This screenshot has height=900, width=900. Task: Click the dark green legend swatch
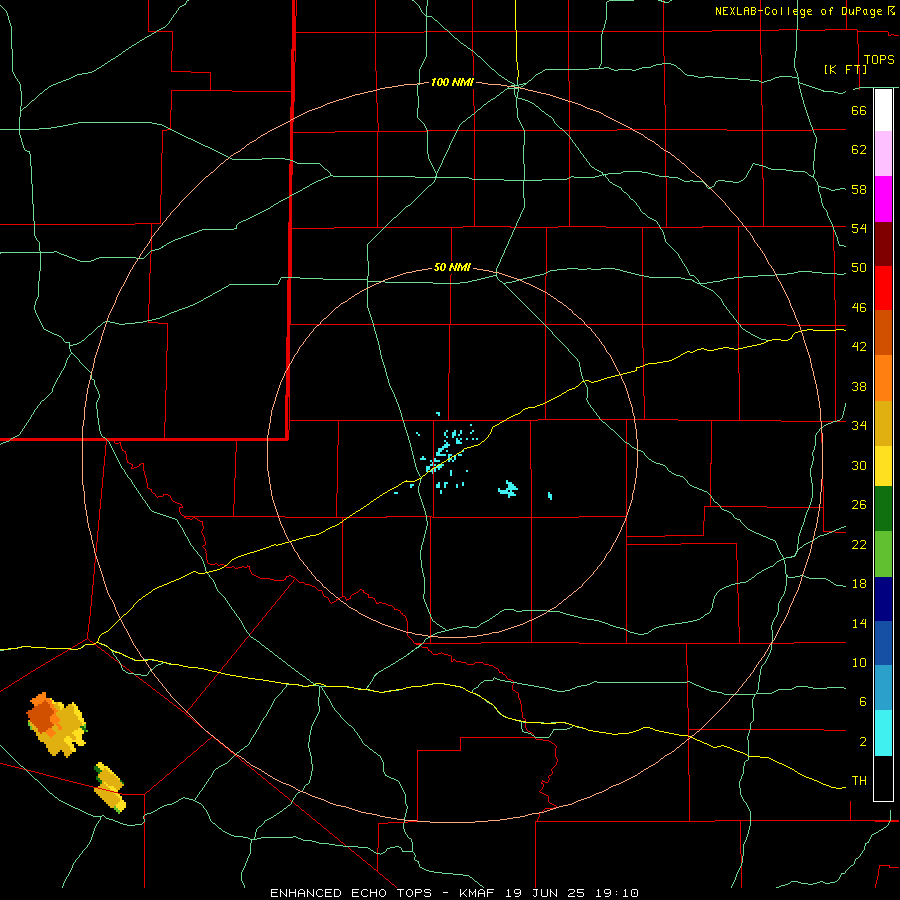tap(883, 509)
